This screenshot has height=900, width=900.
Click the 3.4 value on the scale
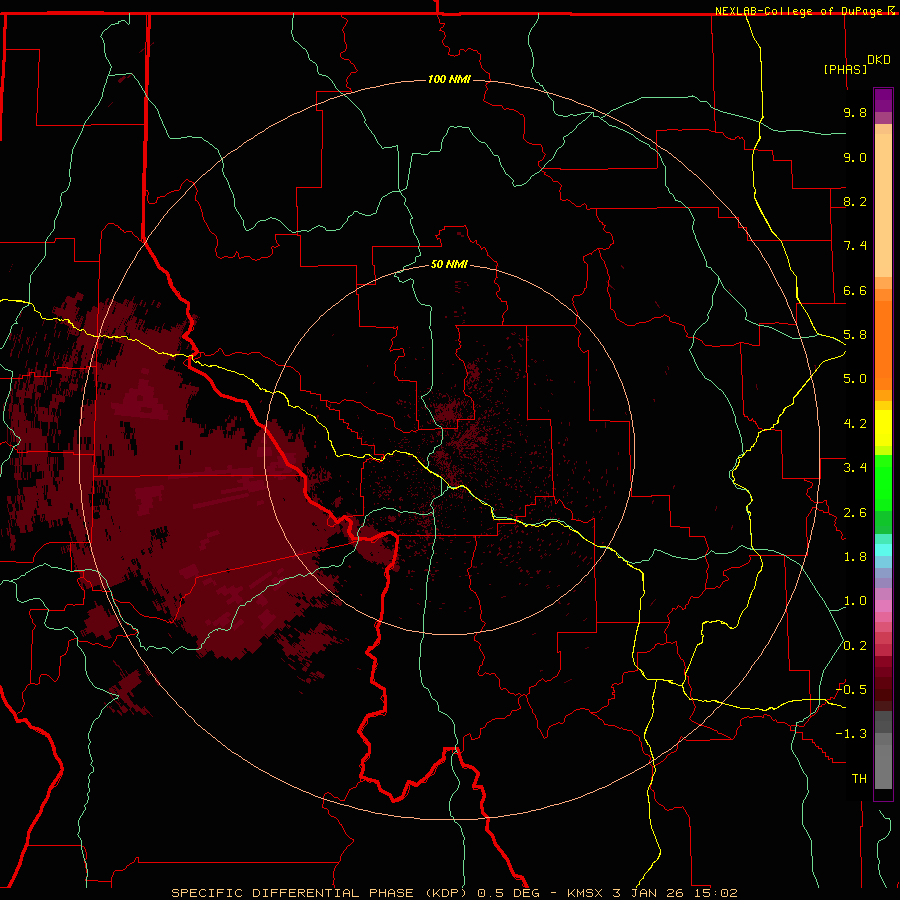855,468
